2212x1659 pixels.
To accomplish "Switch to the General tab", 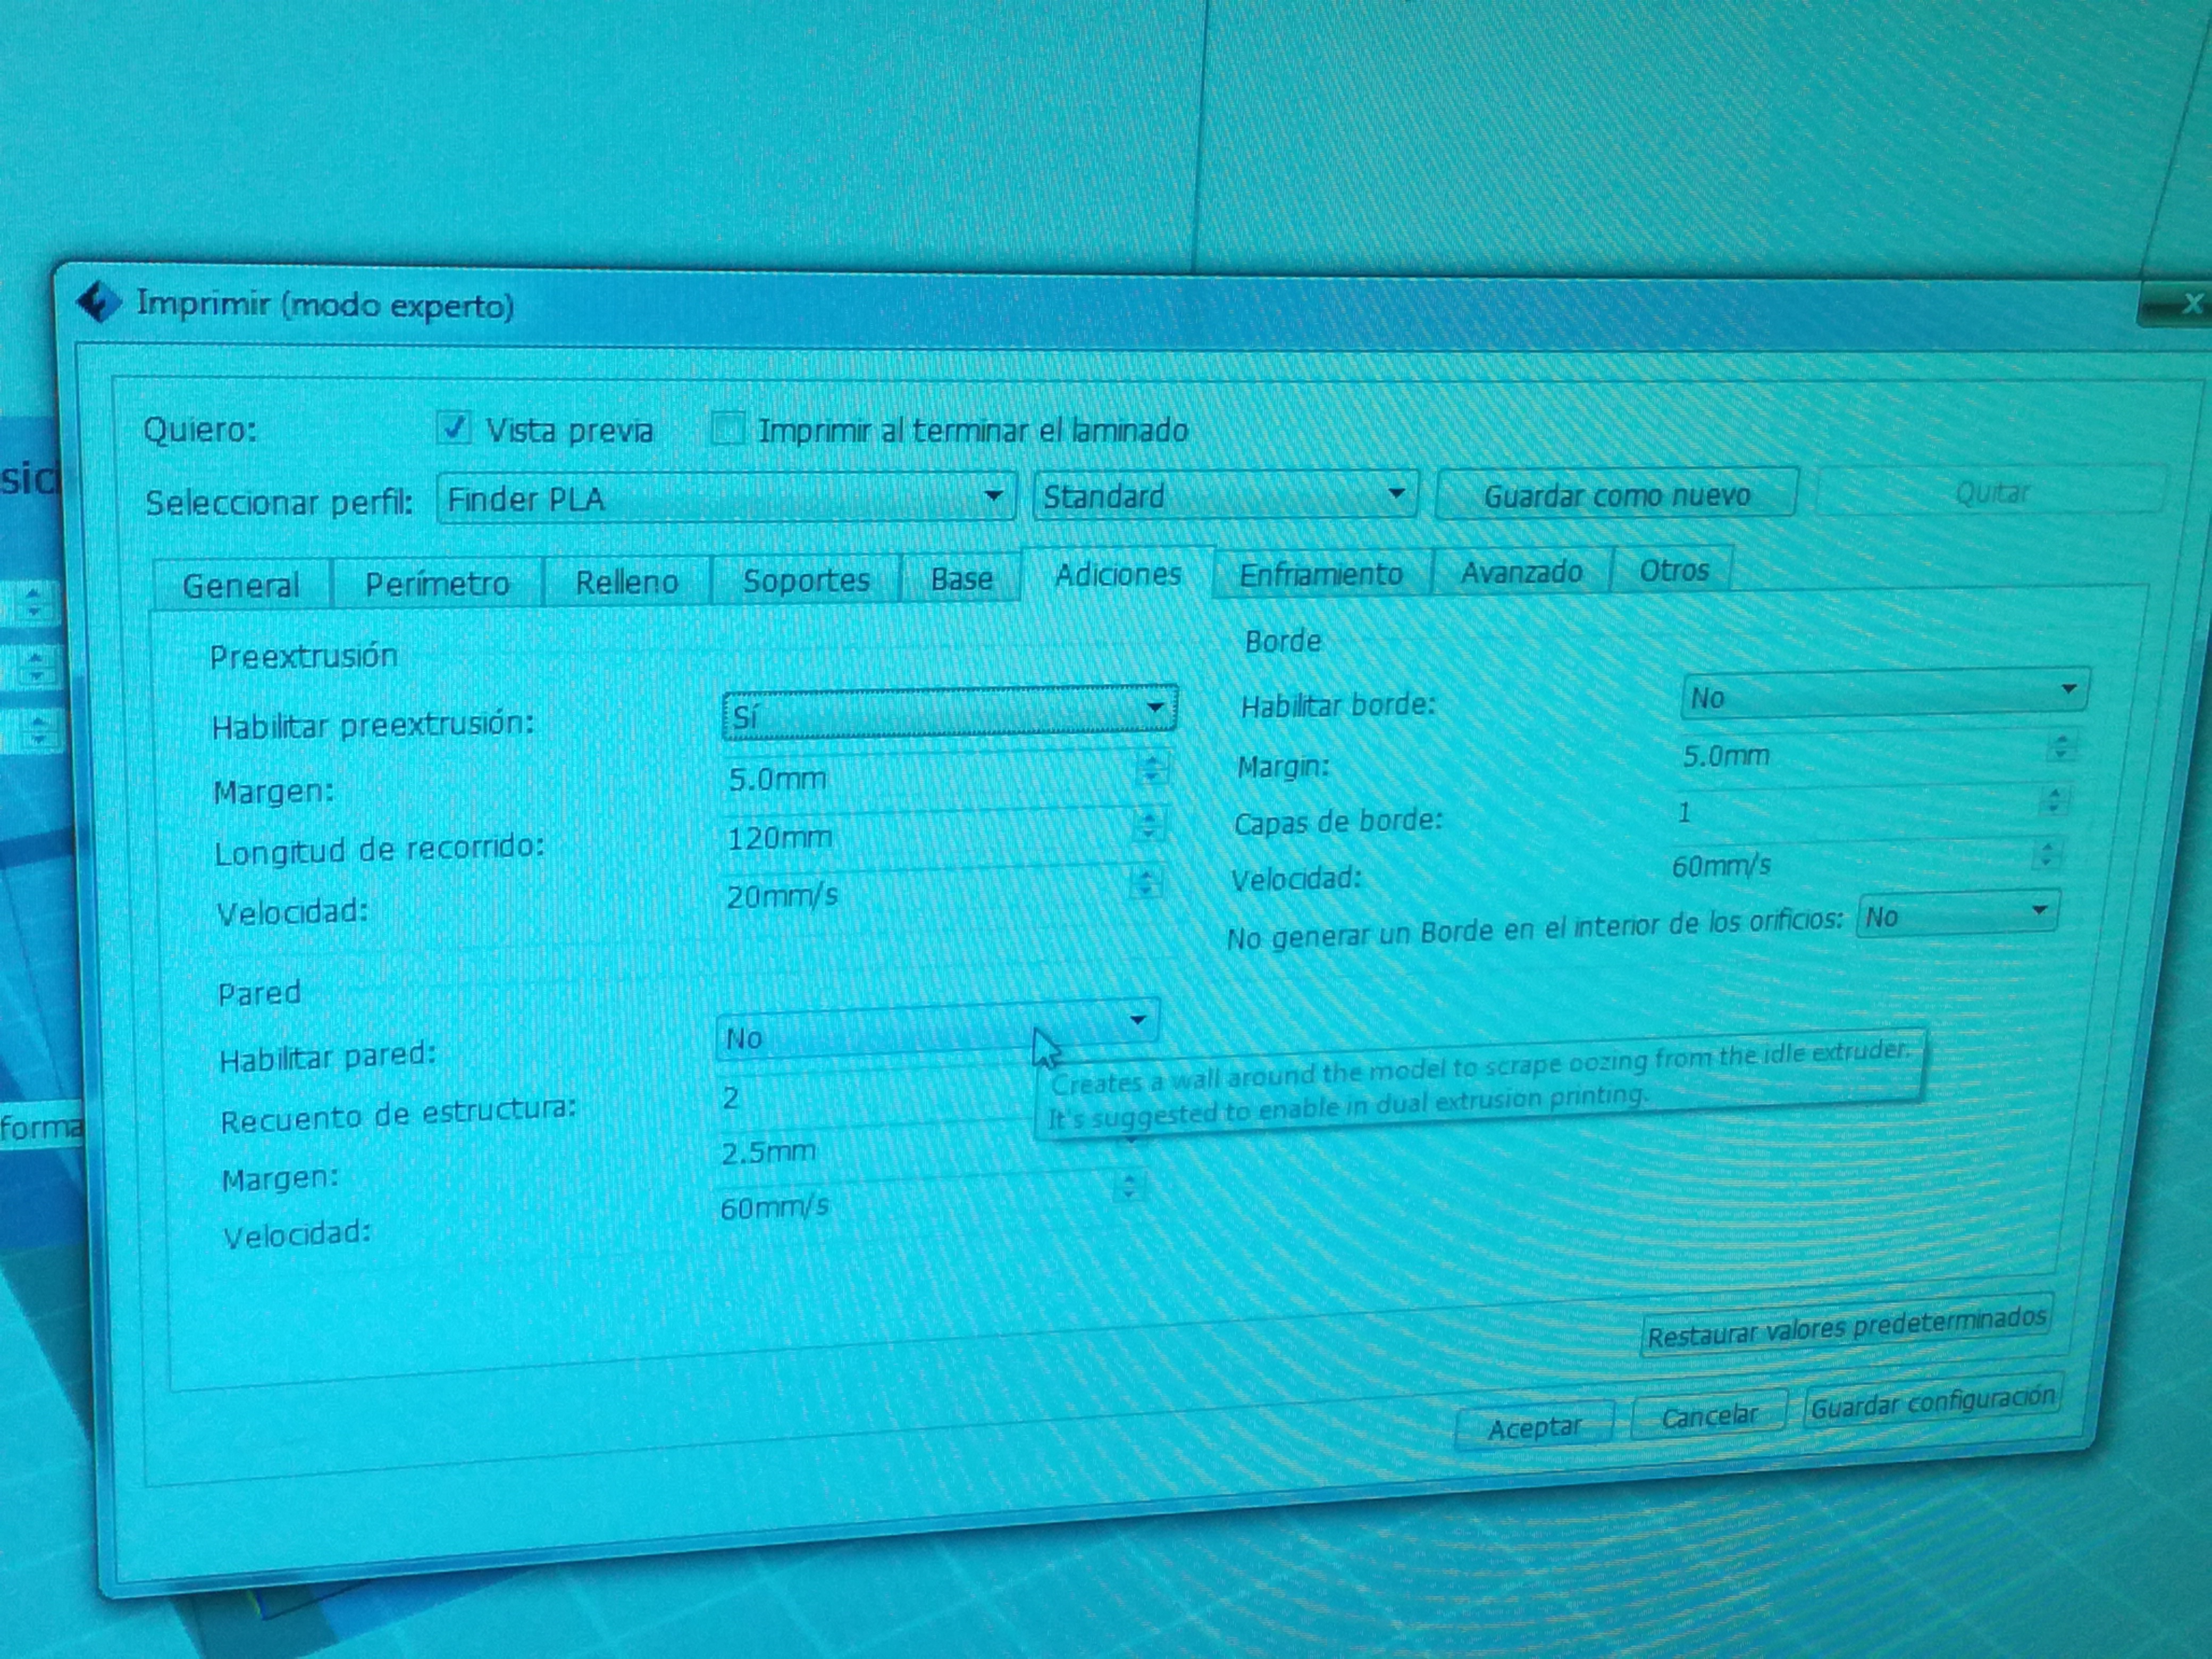I will point(241,584).
